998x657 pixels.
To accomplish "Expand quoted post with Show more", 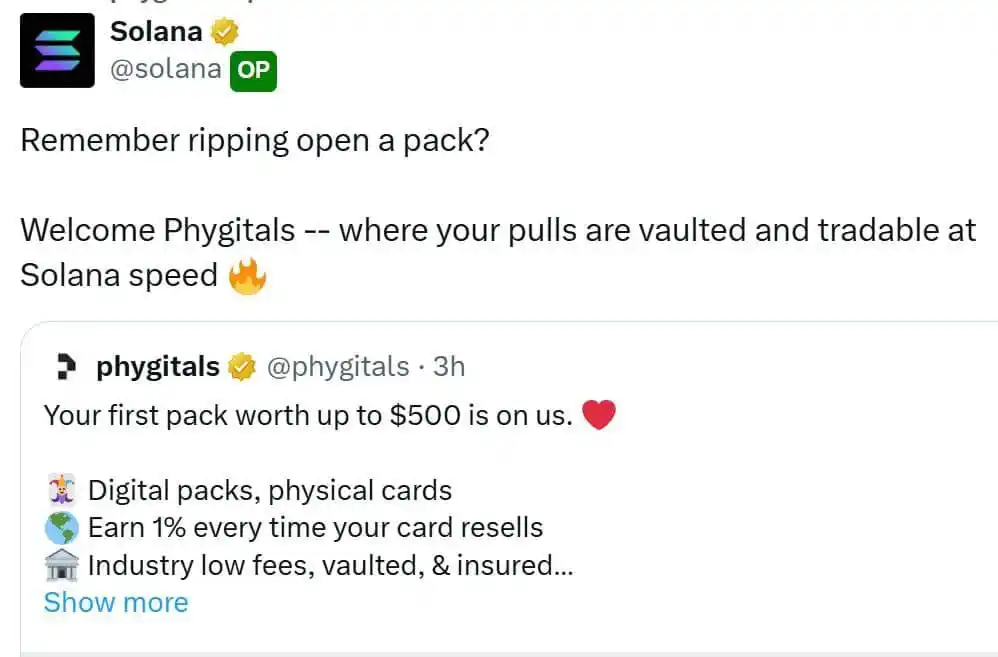I will click(116, 603).
